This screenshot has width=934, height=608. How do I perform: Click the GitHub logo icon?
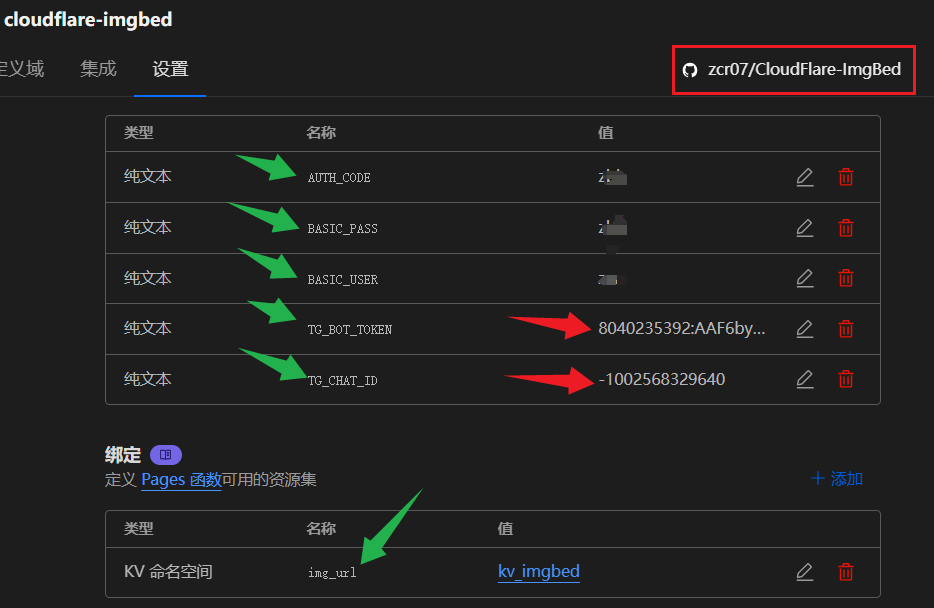click(x=690, y=70)
